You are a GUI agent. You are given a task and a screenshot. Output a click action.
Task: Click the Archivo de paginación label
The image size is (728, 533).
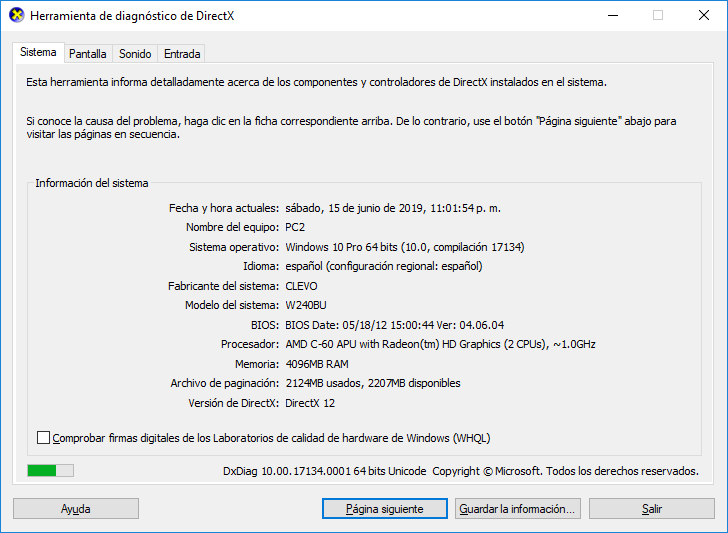[225, 384]
